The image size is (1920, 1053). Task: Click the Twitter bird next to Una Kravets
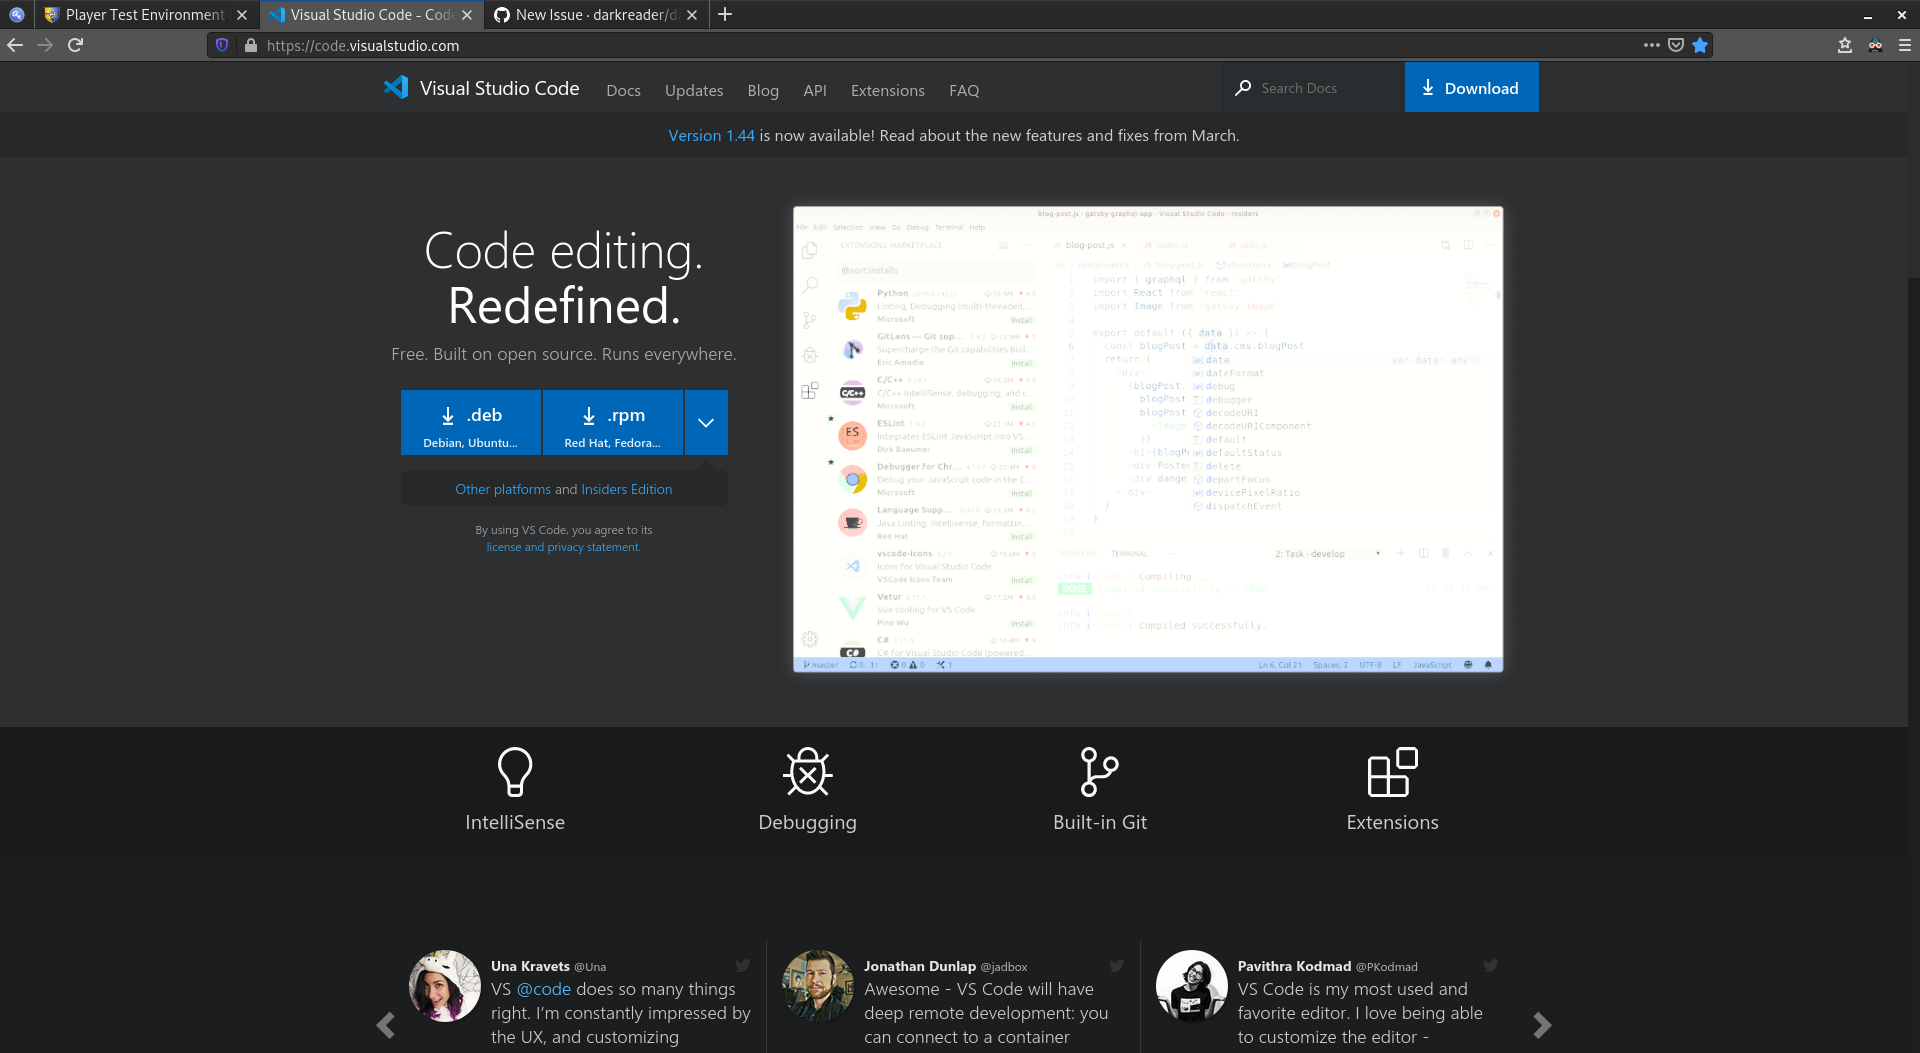(x=743, y=965)
